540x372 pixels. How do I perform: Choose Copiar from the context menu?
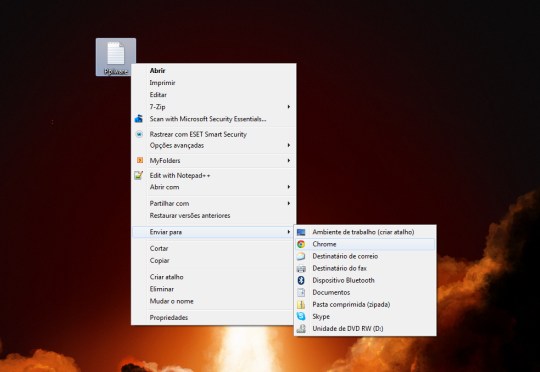tap(214, 260)
